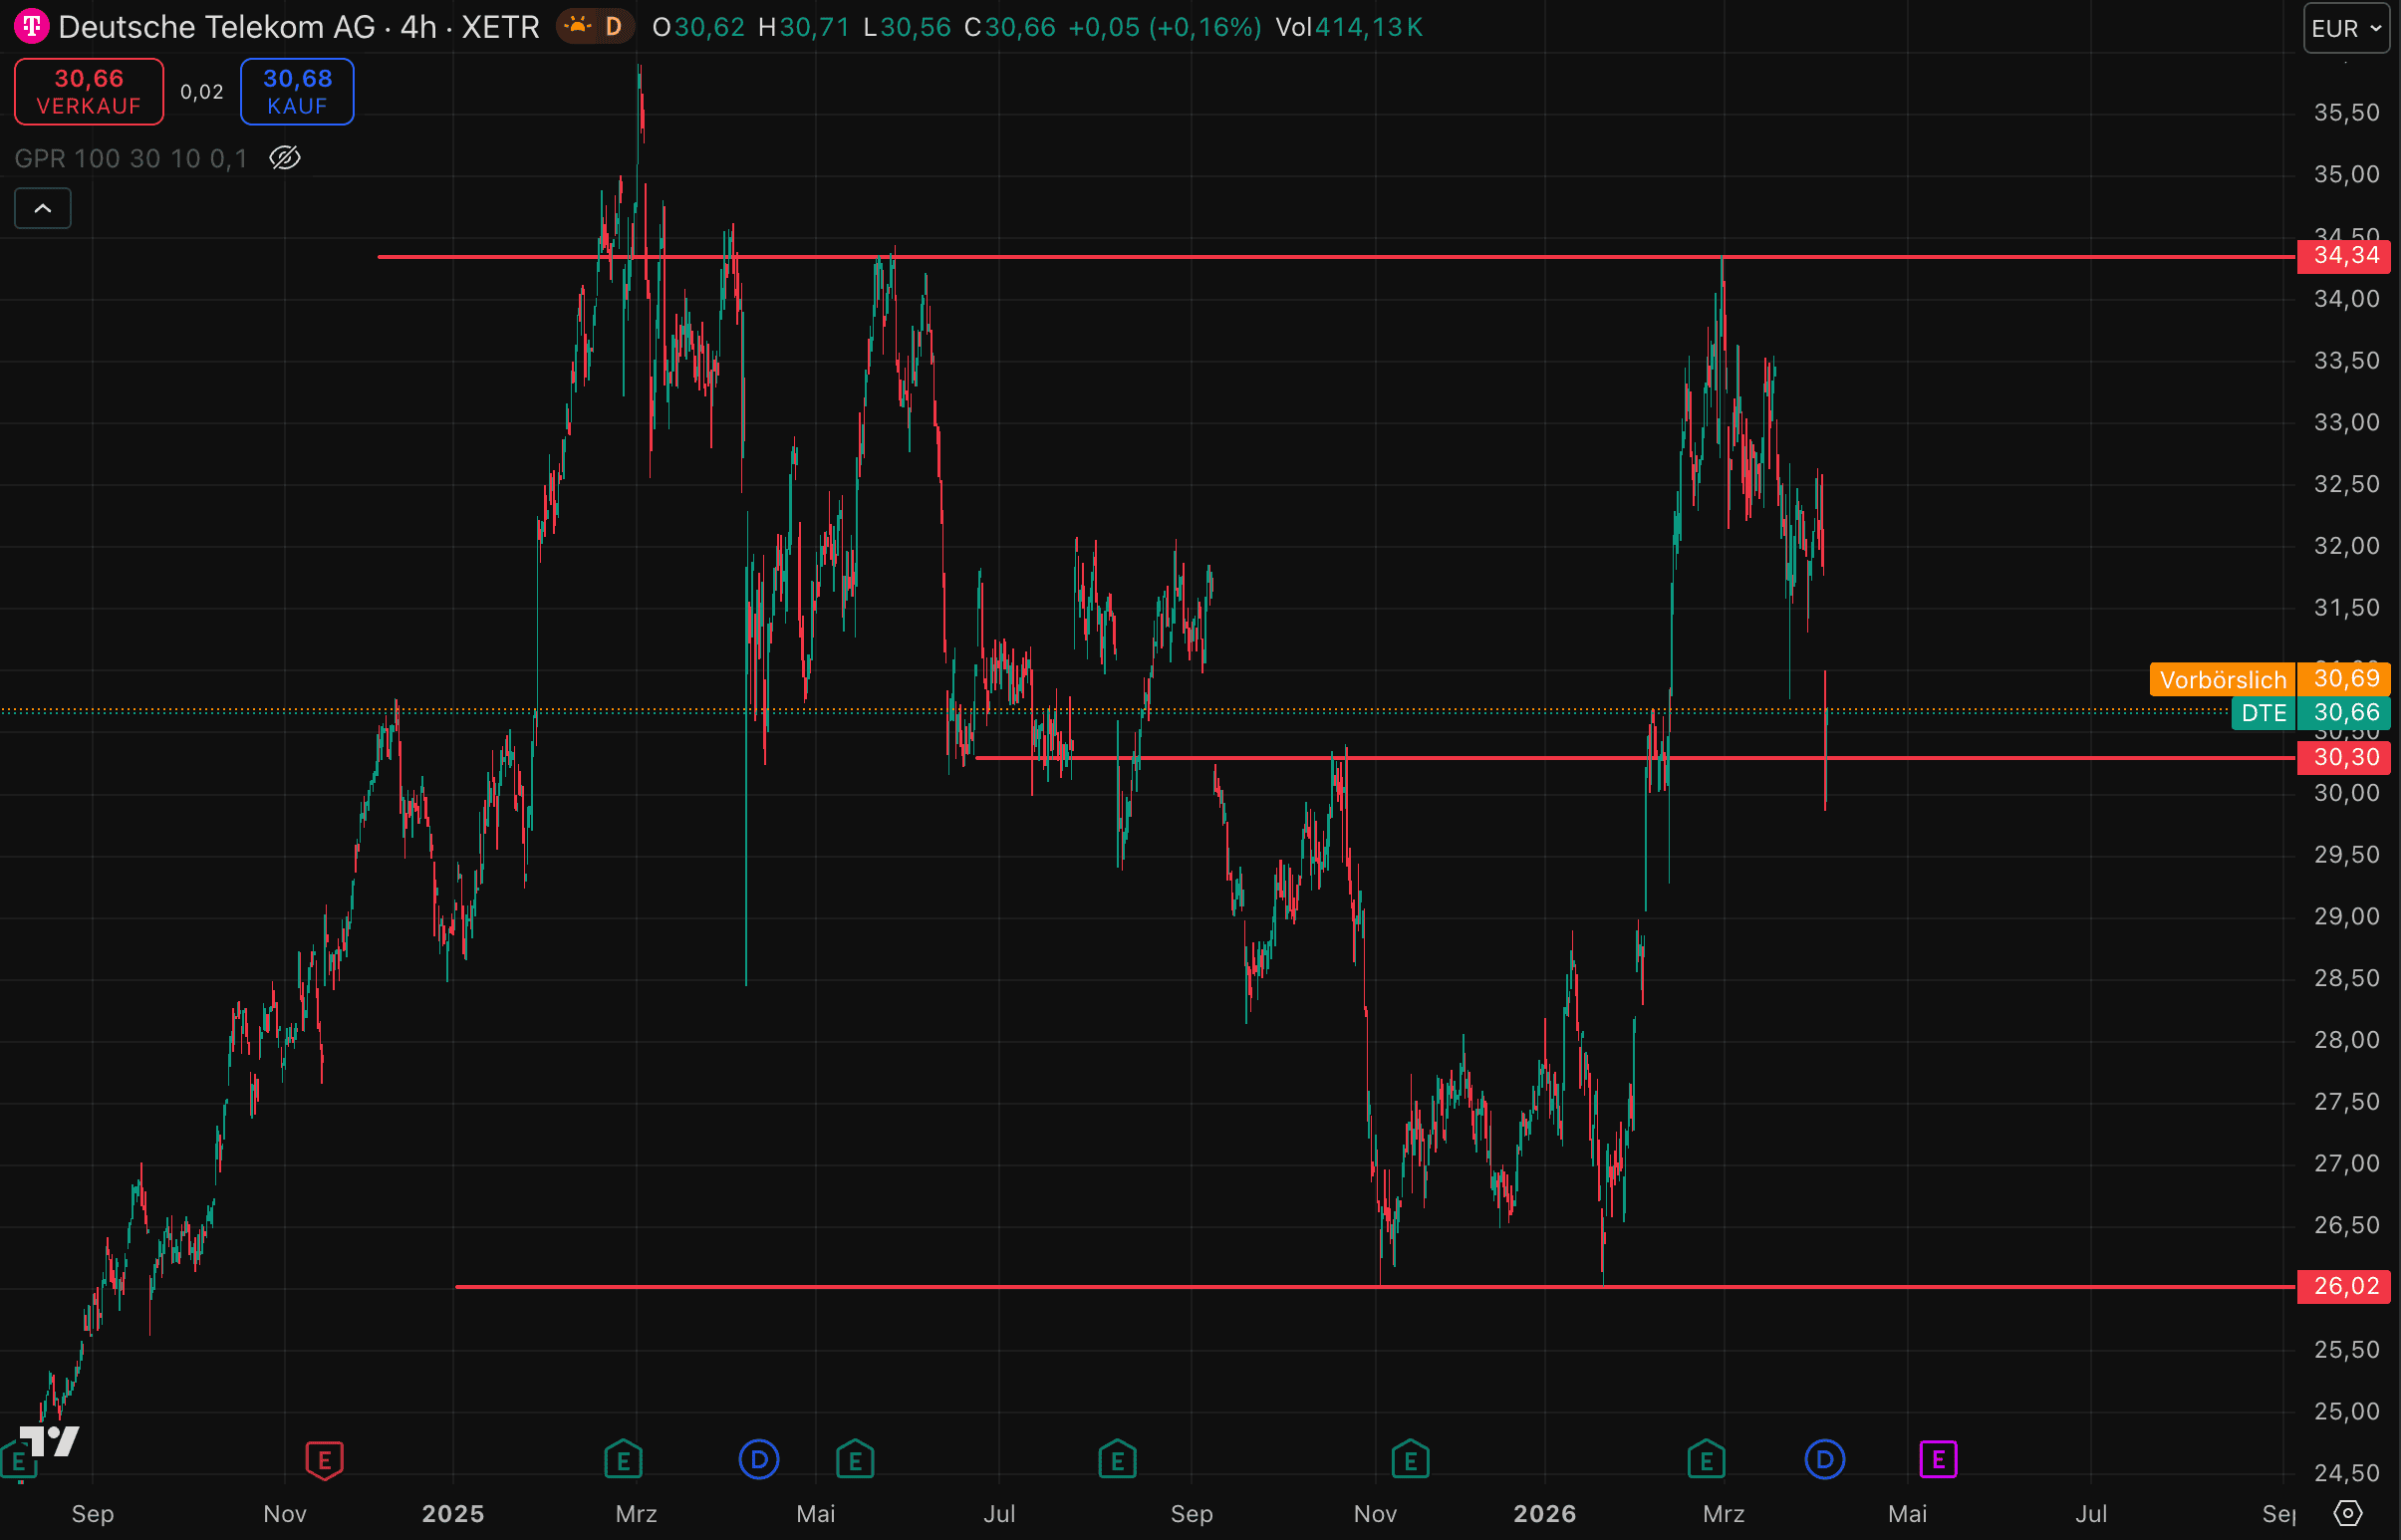Click Deutsche Telekom AG symbol title
Screen dimensions: 2401x1540
pos(216,27)
